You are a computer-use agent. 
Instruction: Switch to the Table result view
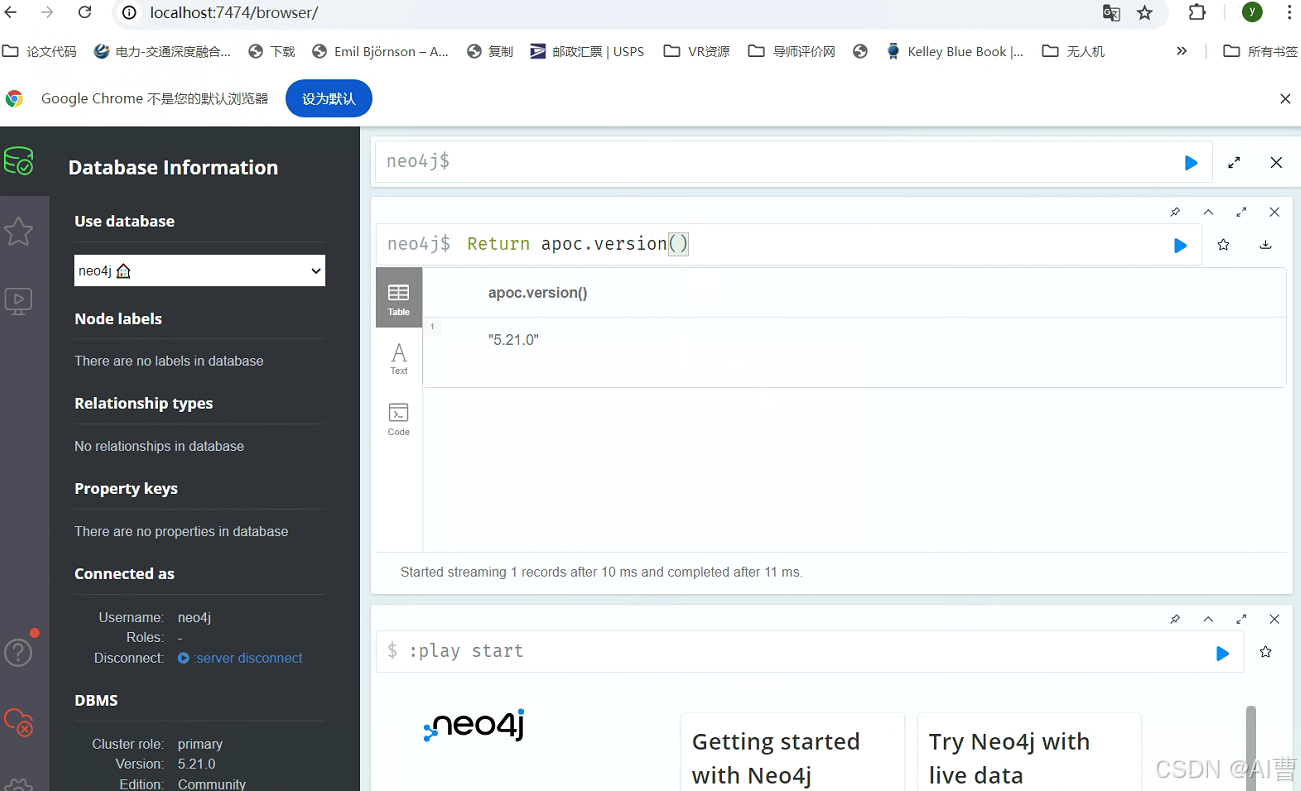(398, 297)
